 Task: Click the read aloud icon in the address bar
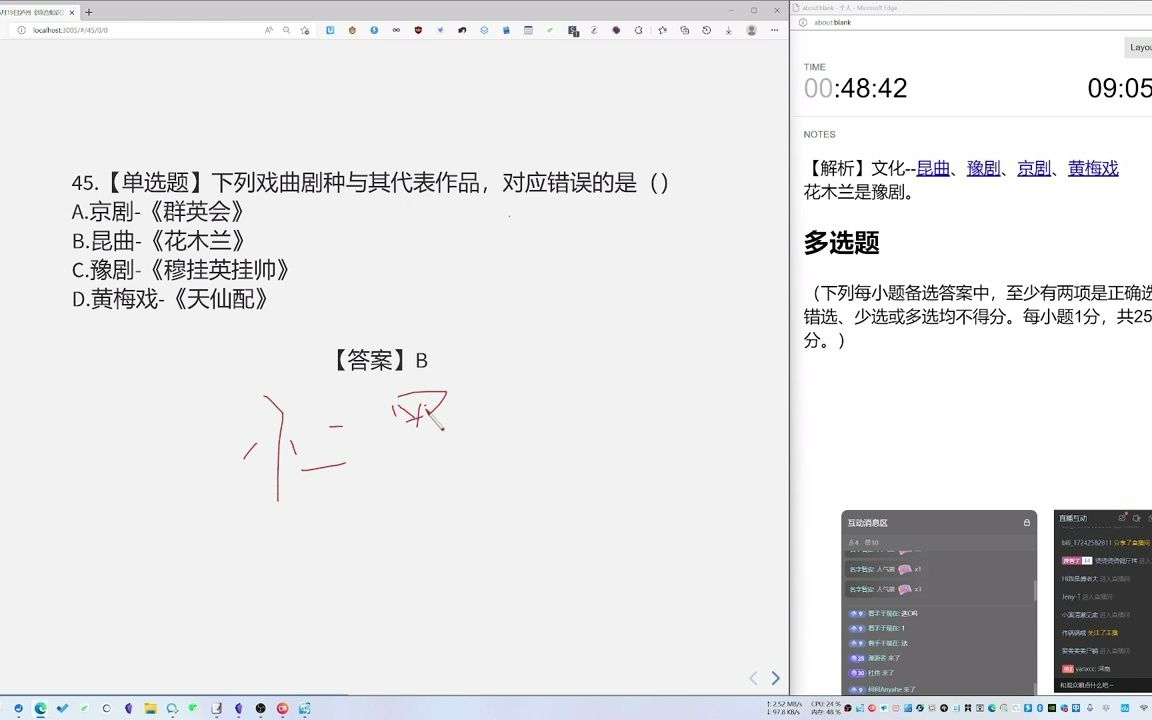(268, 31)
